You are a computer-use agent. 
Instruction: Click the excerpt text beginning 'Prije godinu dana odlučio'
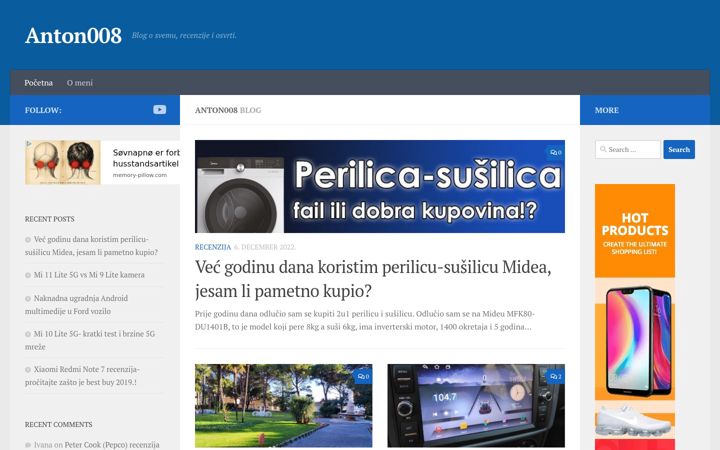point(365,320)
